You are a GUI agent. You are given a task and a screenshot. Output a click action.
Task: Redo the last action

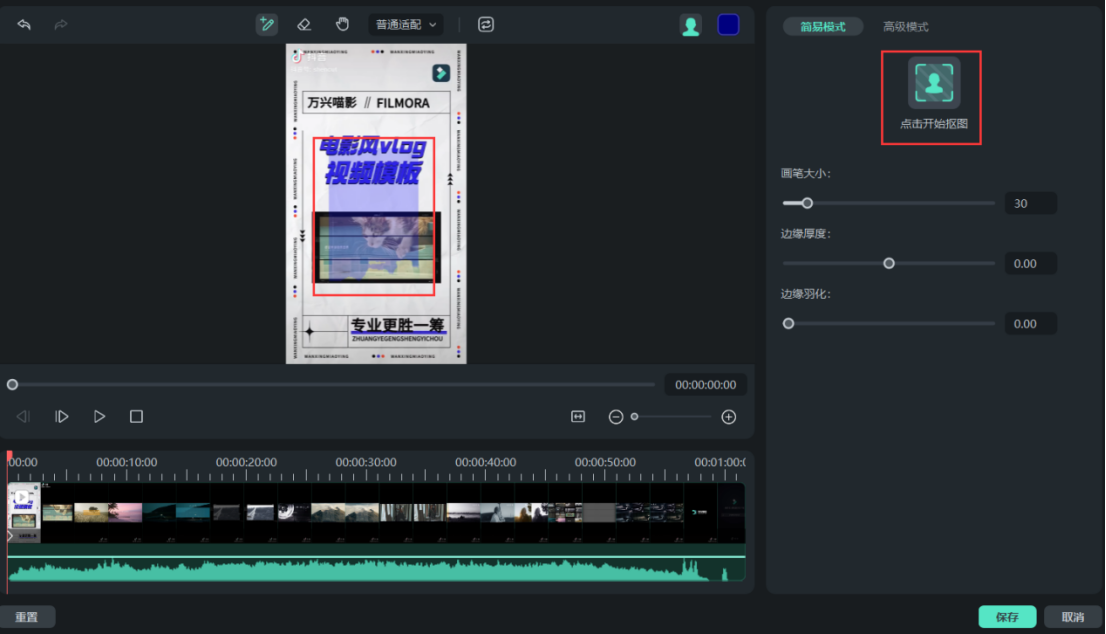click(x=60, y=24)
